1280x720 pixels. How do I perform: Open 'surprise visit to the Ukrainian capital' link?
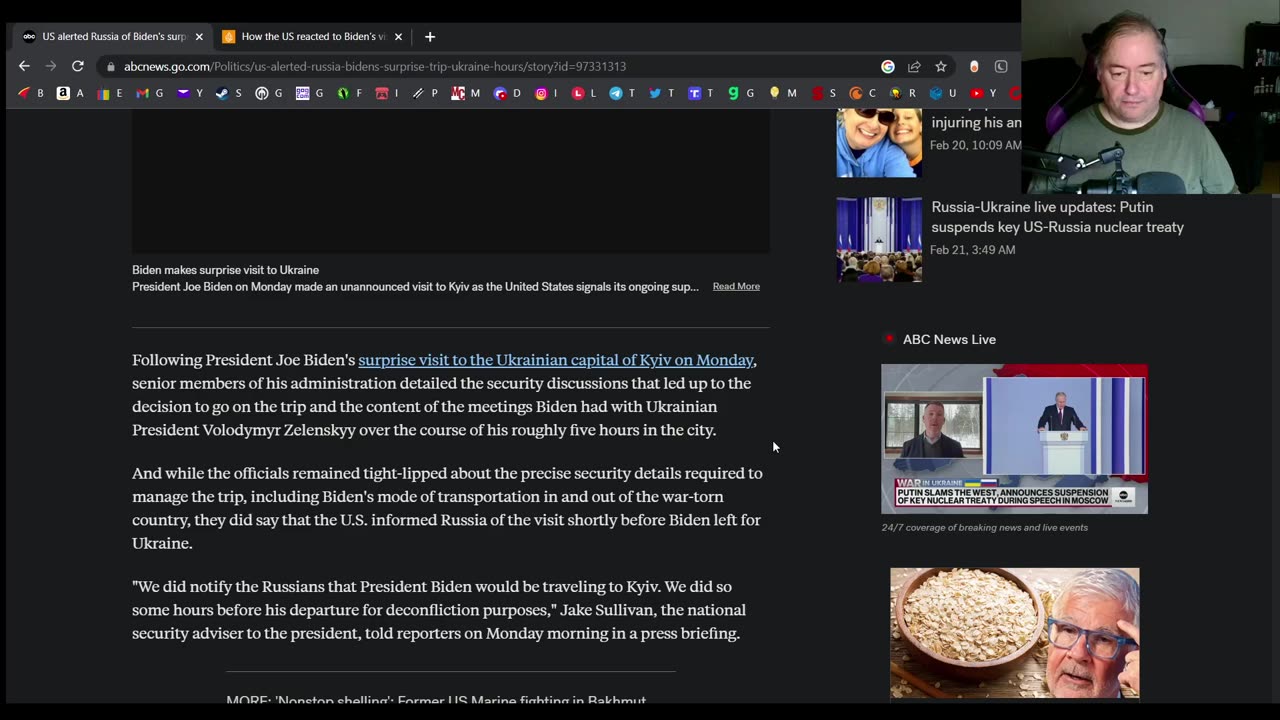tap(555, 360)
